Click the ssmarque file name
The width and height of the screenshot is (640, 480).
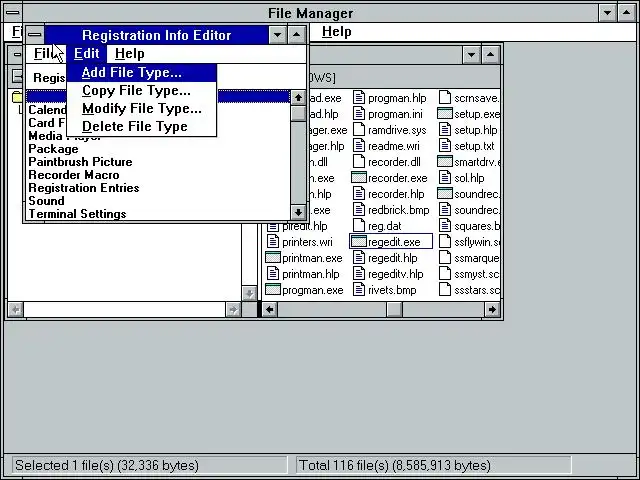click(477, 258)
